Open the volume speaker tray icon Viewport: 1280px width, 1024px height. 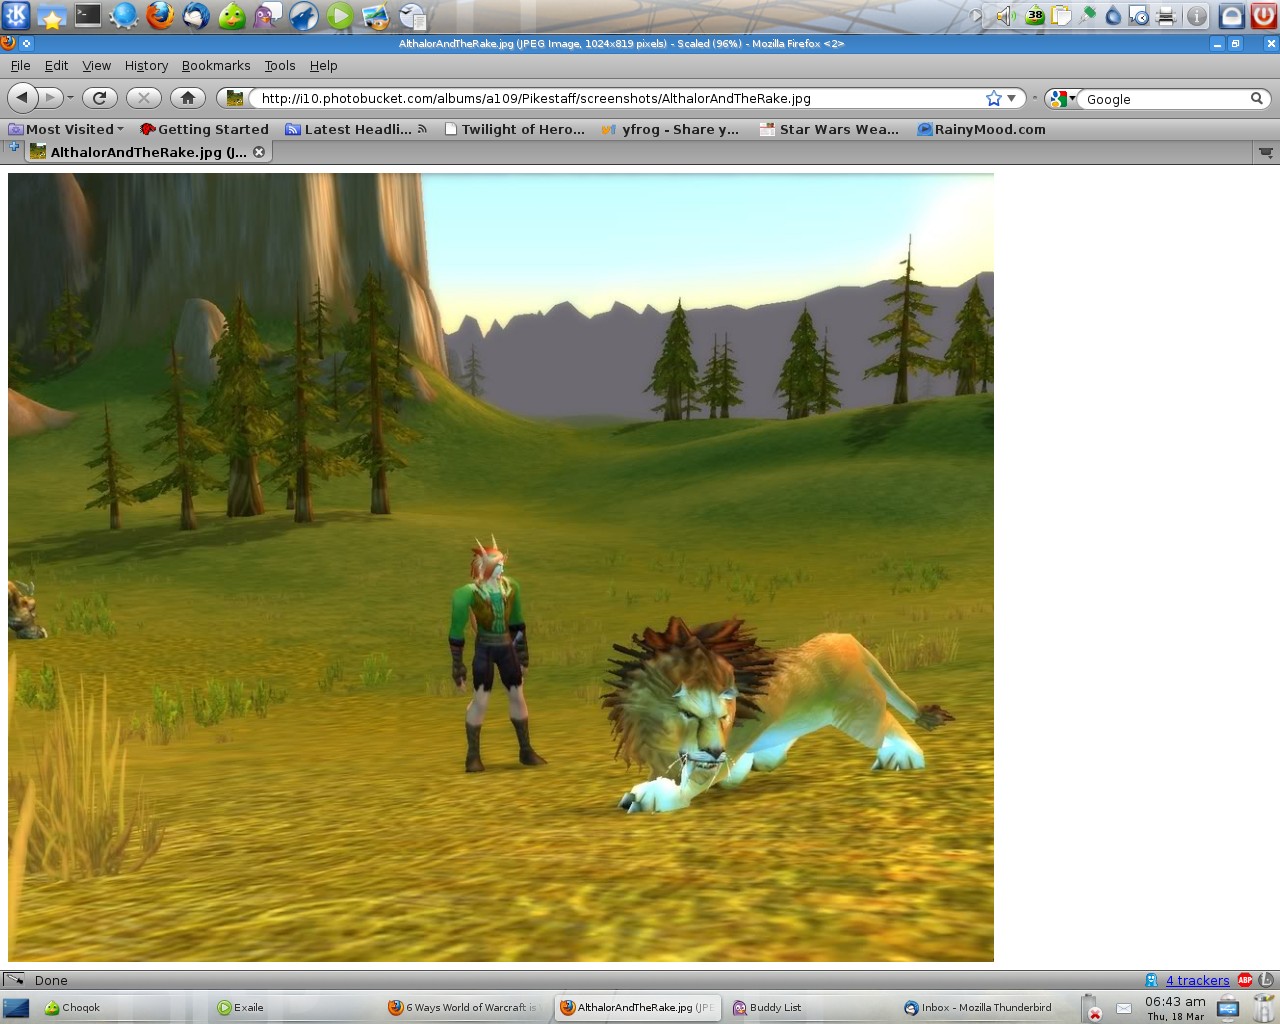1006,15
